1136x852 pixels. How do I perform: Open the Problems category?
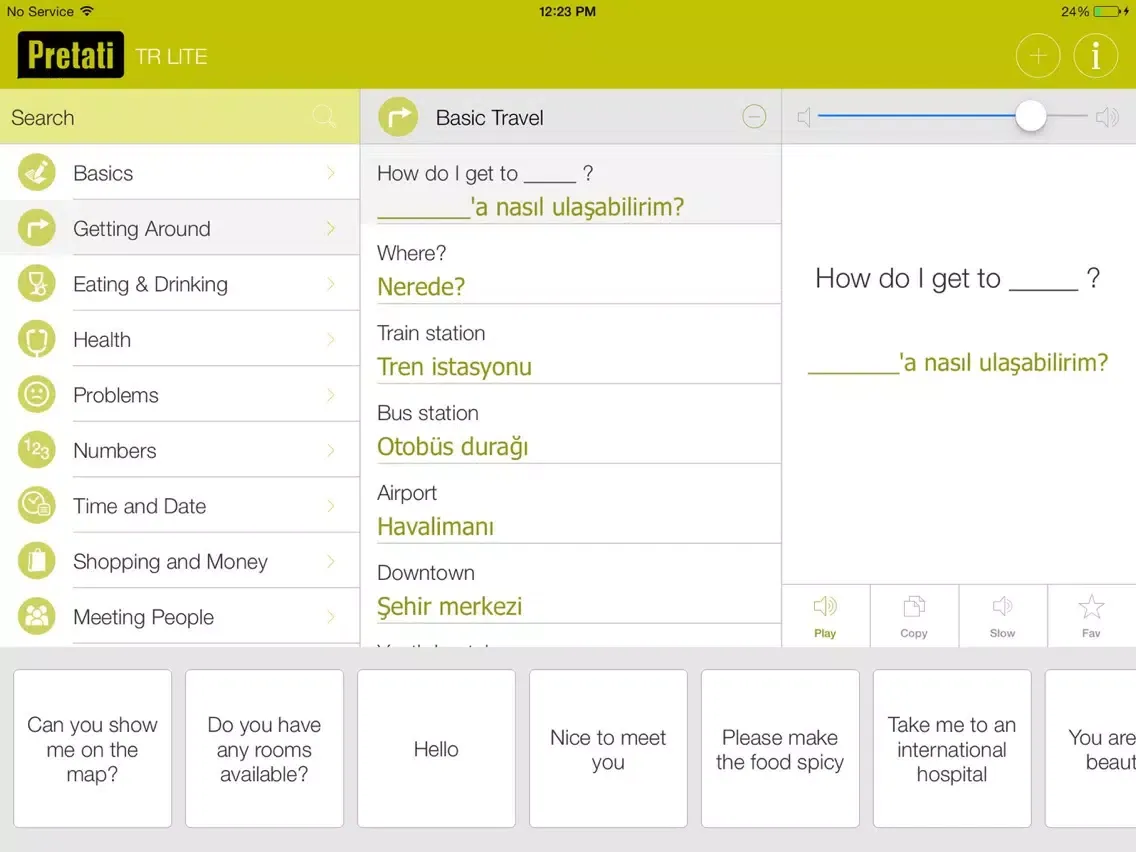click(180, 395)
